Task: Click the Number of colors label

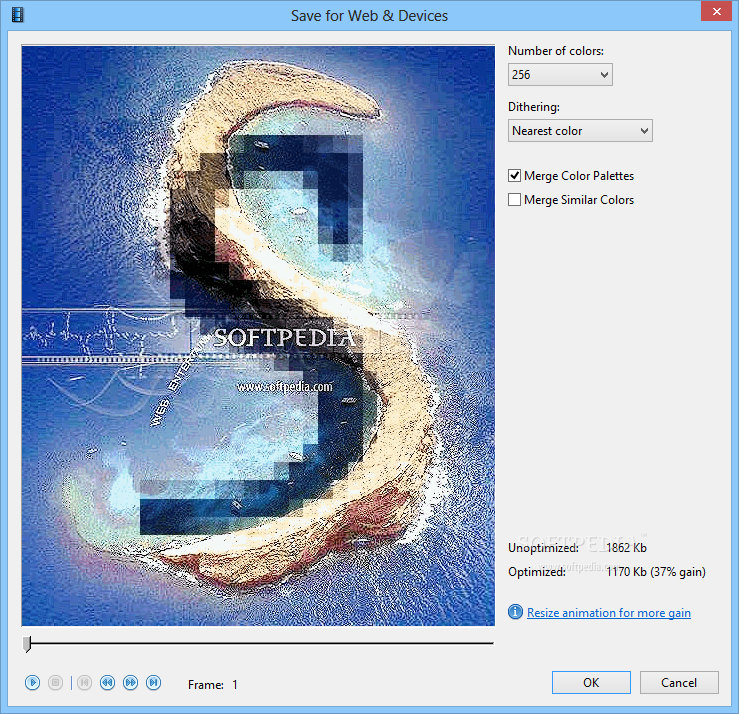Action: click(x=556, y=51)
